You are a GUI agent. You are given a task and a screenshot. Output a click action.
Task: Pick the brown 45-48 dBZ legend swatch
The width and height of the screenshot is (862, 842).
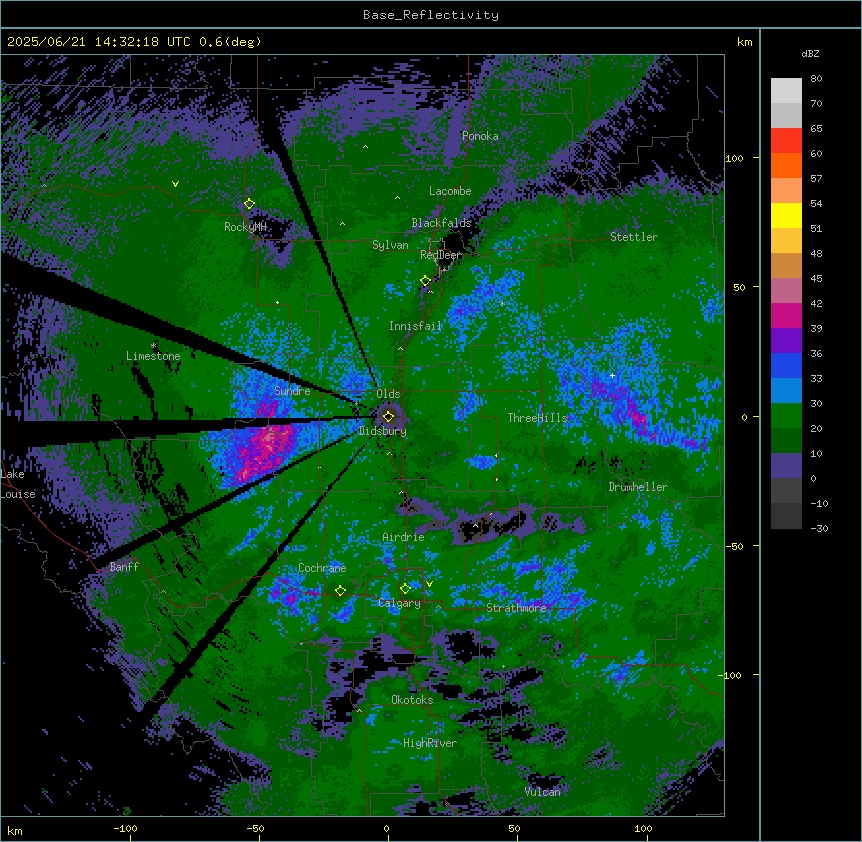(786, 265)
